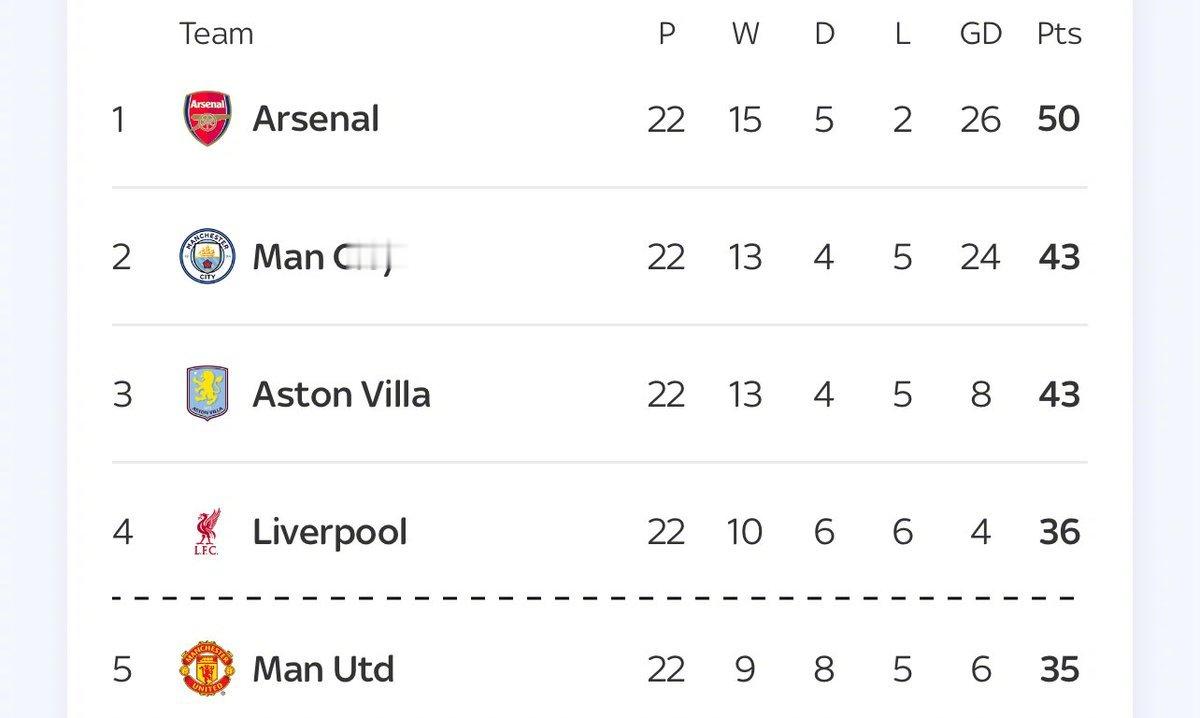The height and width of the screenshot is (718, 1200).
Task: Open the Arsenal team name link
Action: coord(315,120)
